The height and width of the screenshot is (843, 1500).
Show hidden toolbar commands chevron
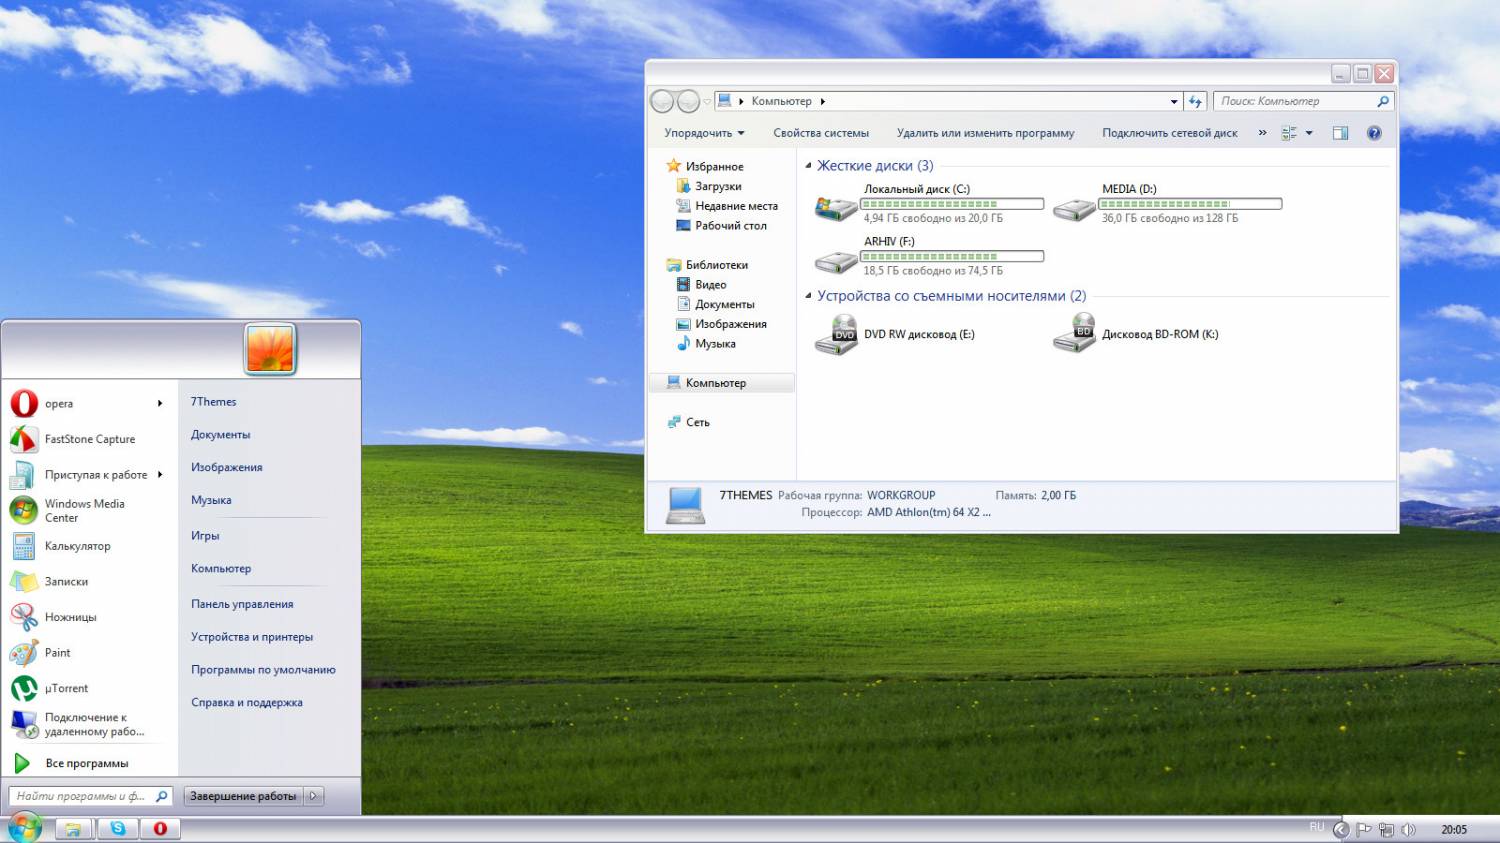click(1262, 132)
